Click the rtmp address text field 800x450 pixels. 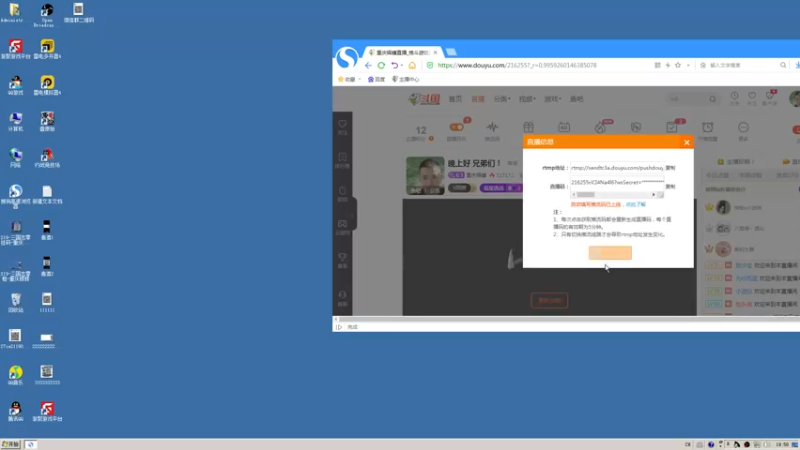click(617, 168)
